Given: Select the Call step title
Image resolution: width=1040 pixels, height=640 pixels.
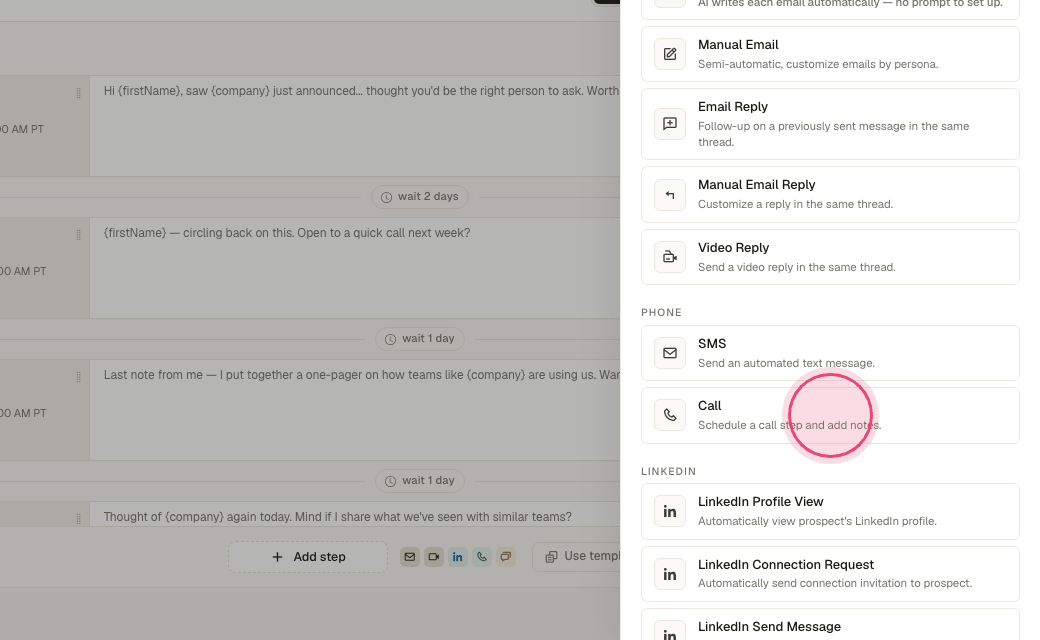Looking at the screenshot, I should point(709,406).
